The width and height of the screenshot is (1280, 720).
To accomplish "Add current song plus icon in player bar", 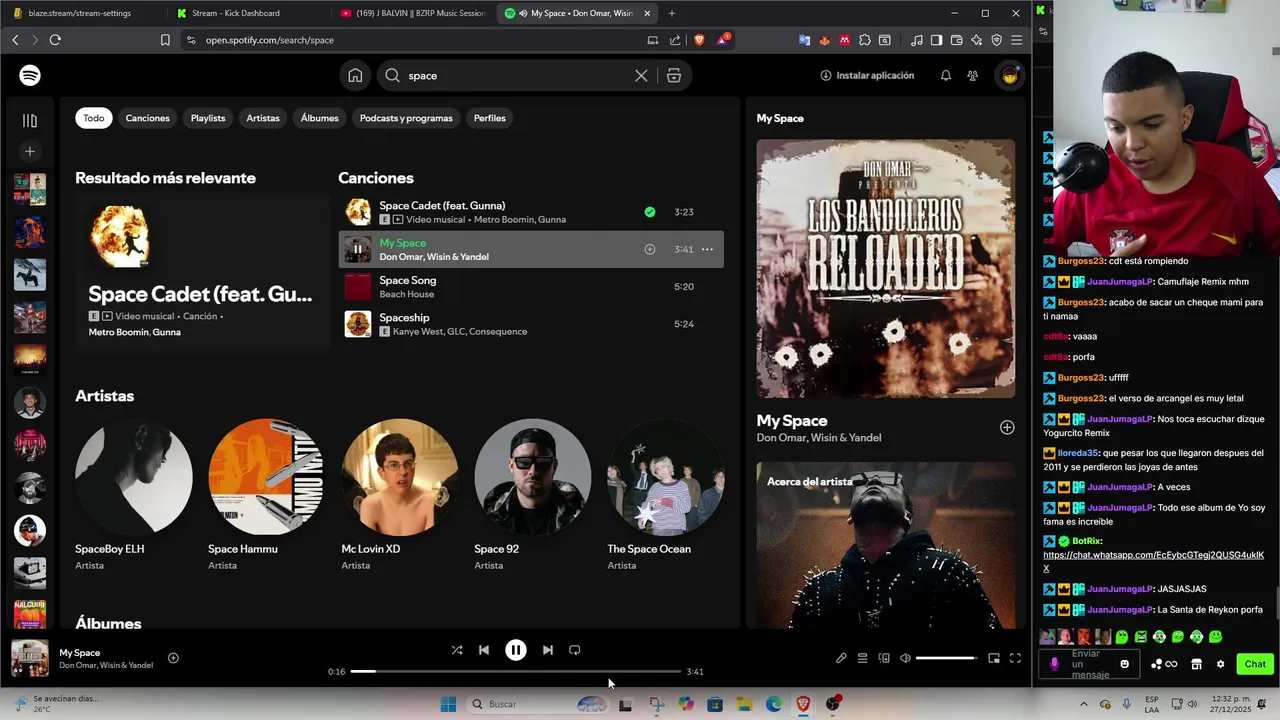I will (x=173, y=658).
